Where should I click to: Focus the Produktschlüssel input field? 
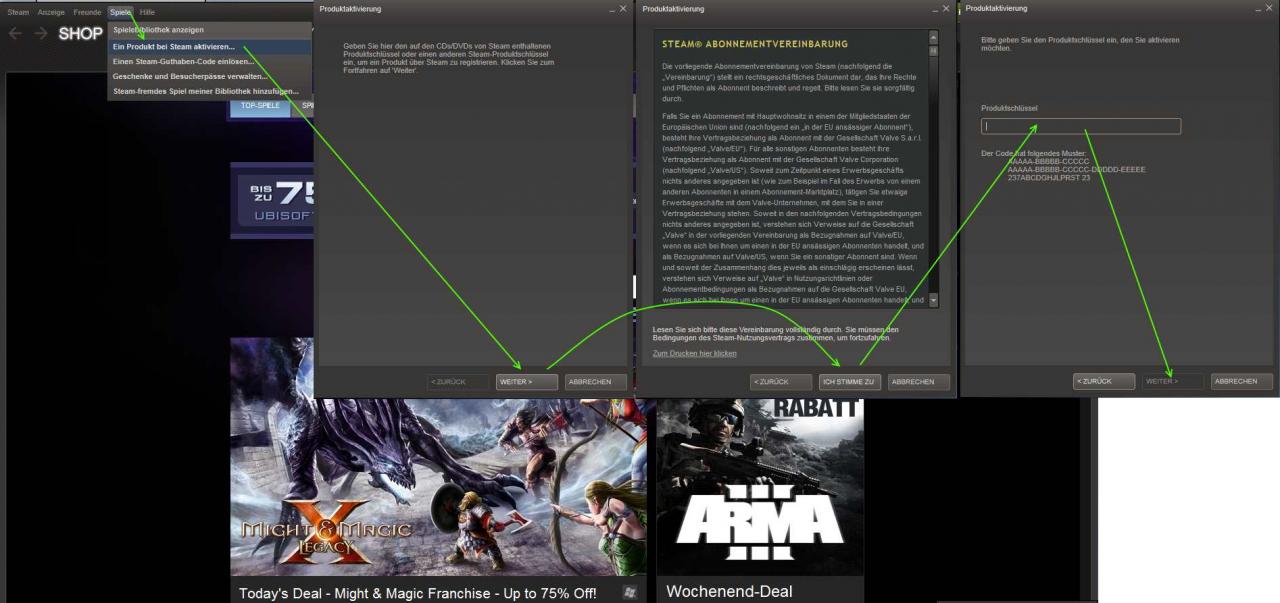pos(1080,126)
